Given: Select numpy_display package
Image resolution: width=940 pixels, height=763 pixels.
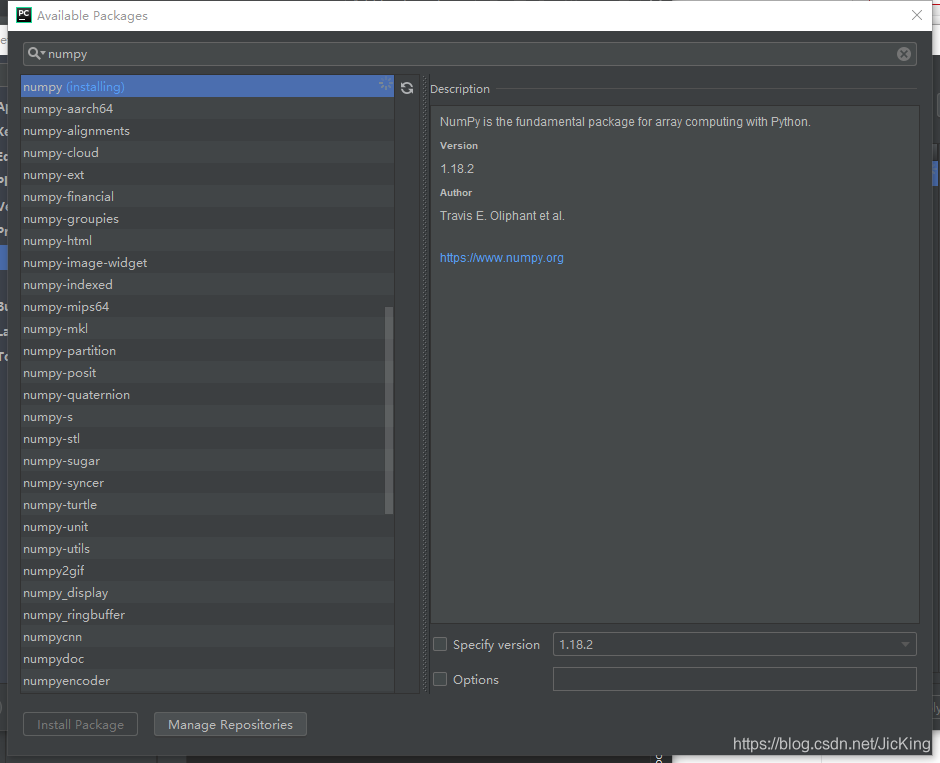Looking at the screenshot, I should click(207, 593).
